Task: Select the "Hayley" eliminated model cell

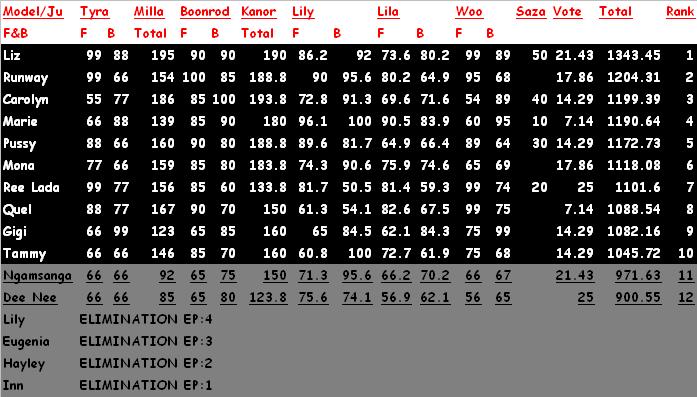Action: click(24, 364)
